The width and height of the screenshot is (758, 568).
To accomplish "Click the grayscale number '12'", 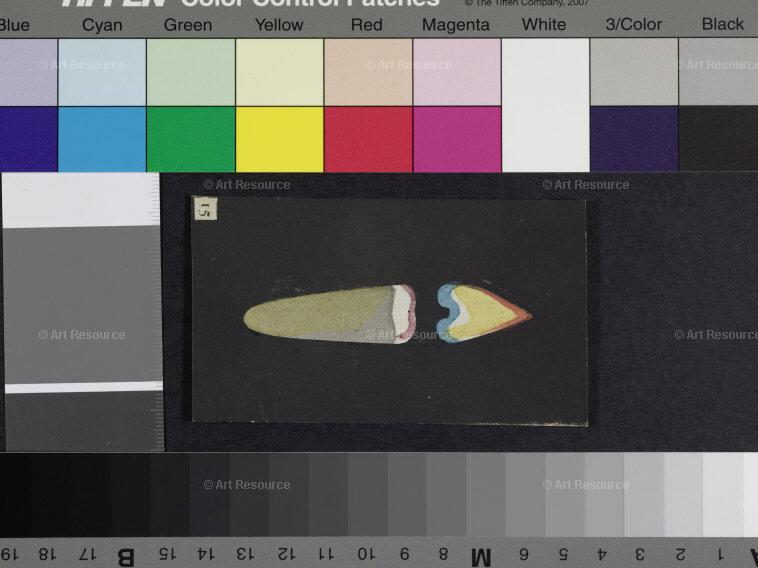I will tap(286, 553).
